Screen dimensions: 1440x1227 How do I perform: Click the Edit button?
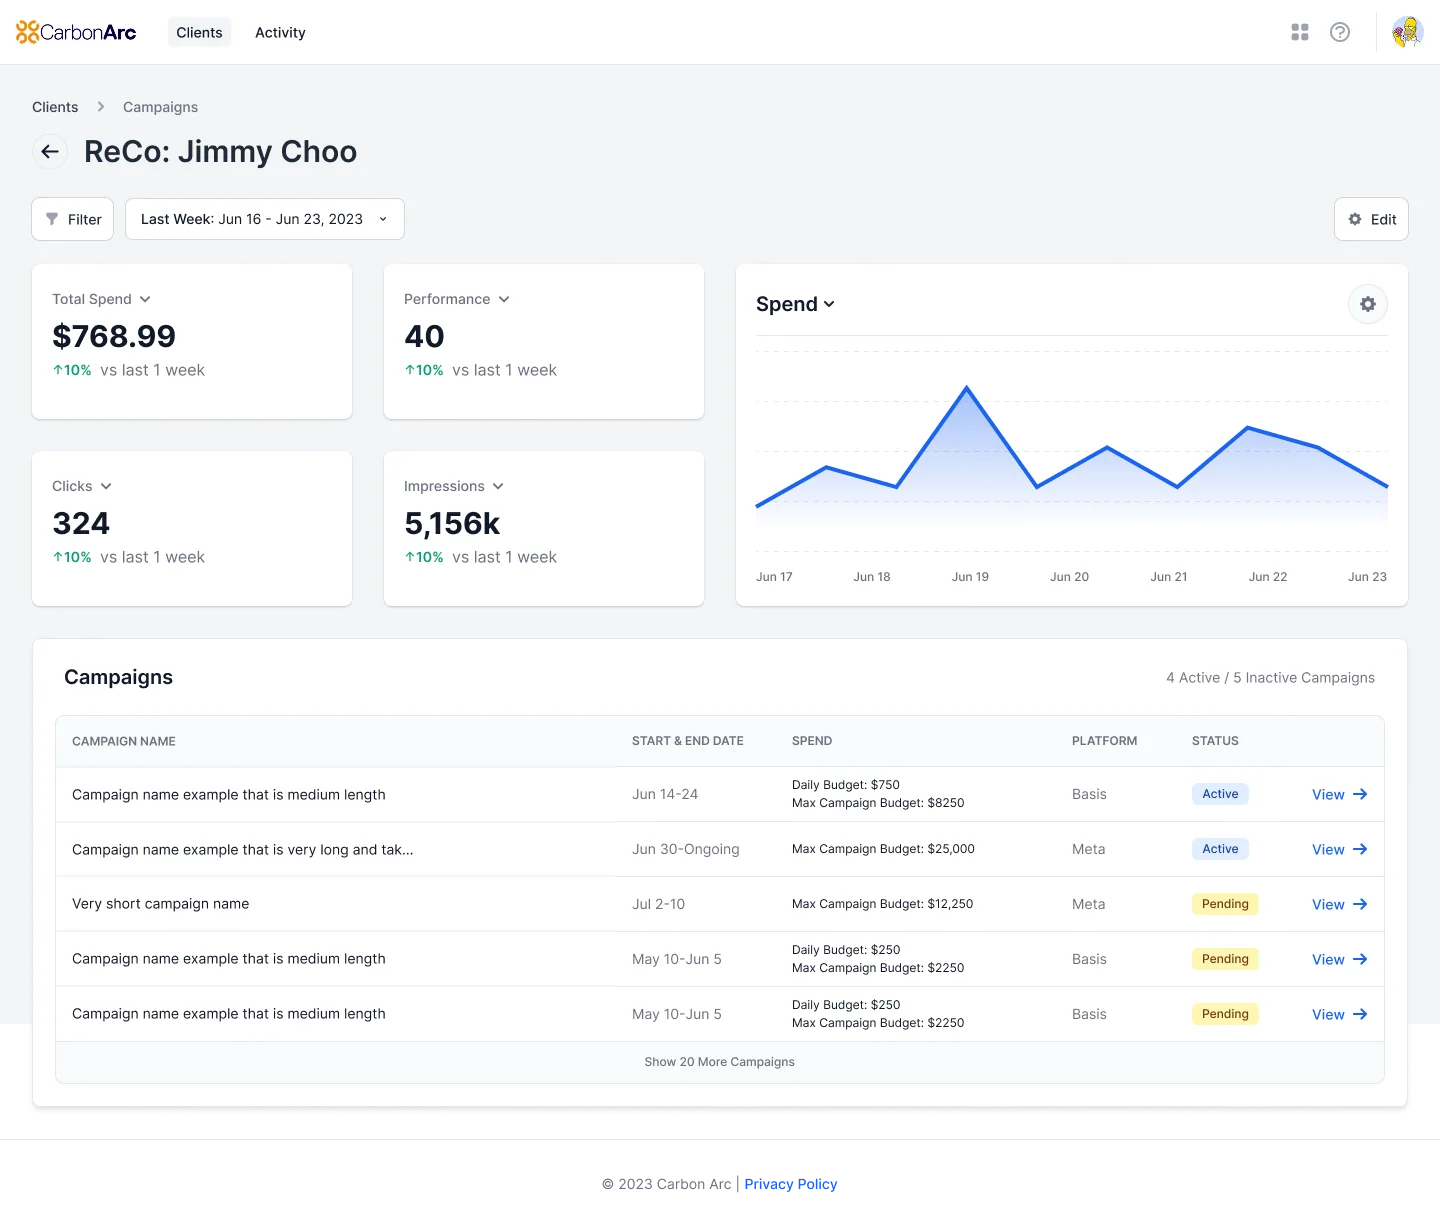[1371, 219]
